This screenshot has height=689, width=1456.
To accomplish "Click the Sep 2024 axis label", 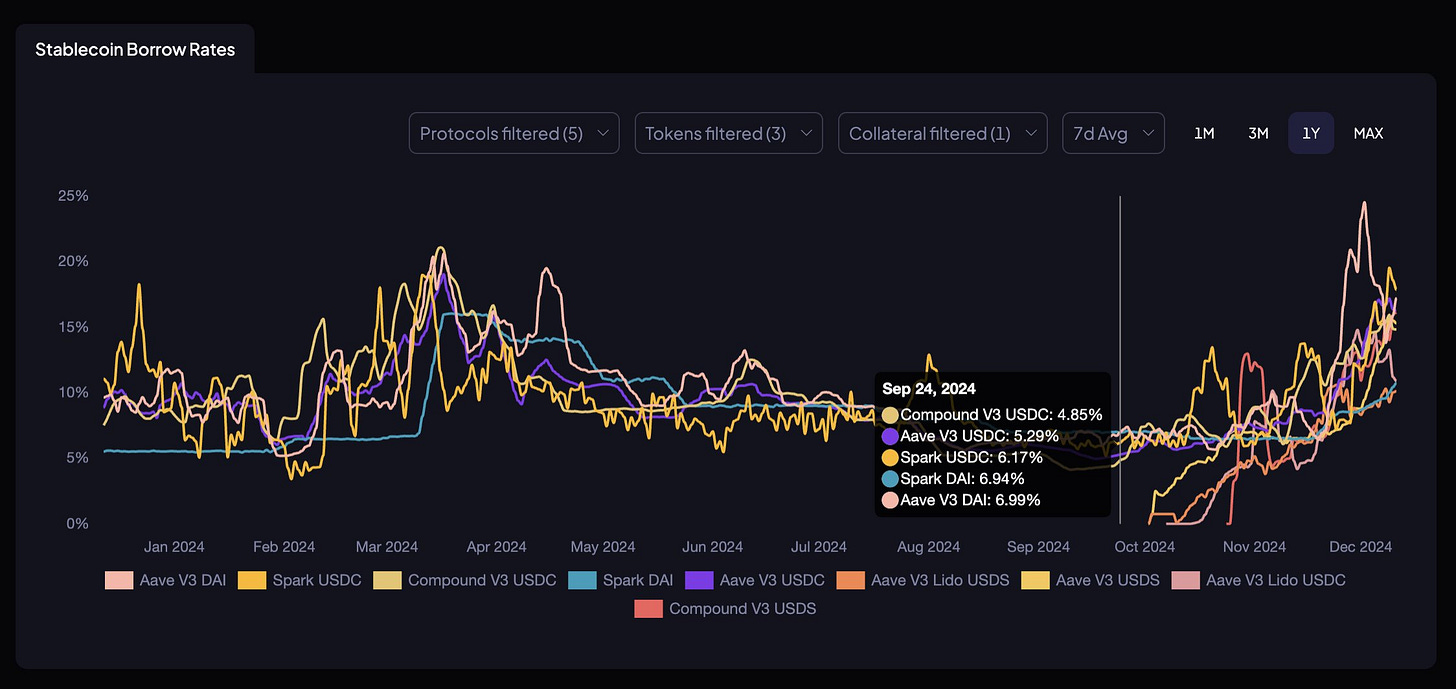I will (x=1038, y=547).
